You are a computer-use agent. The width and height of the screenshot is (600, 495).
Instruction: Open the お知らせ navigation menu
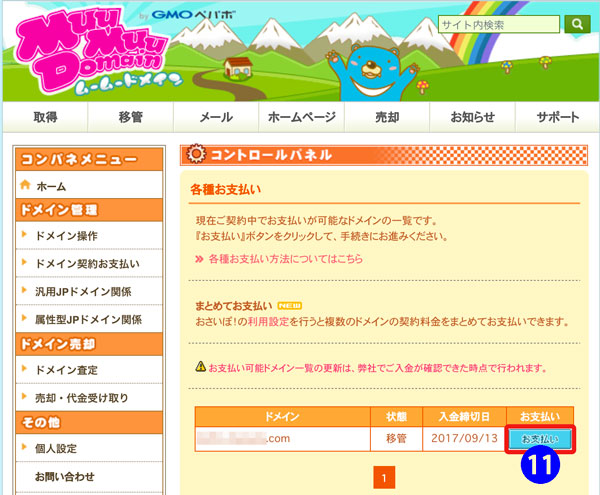coord(473,117)
